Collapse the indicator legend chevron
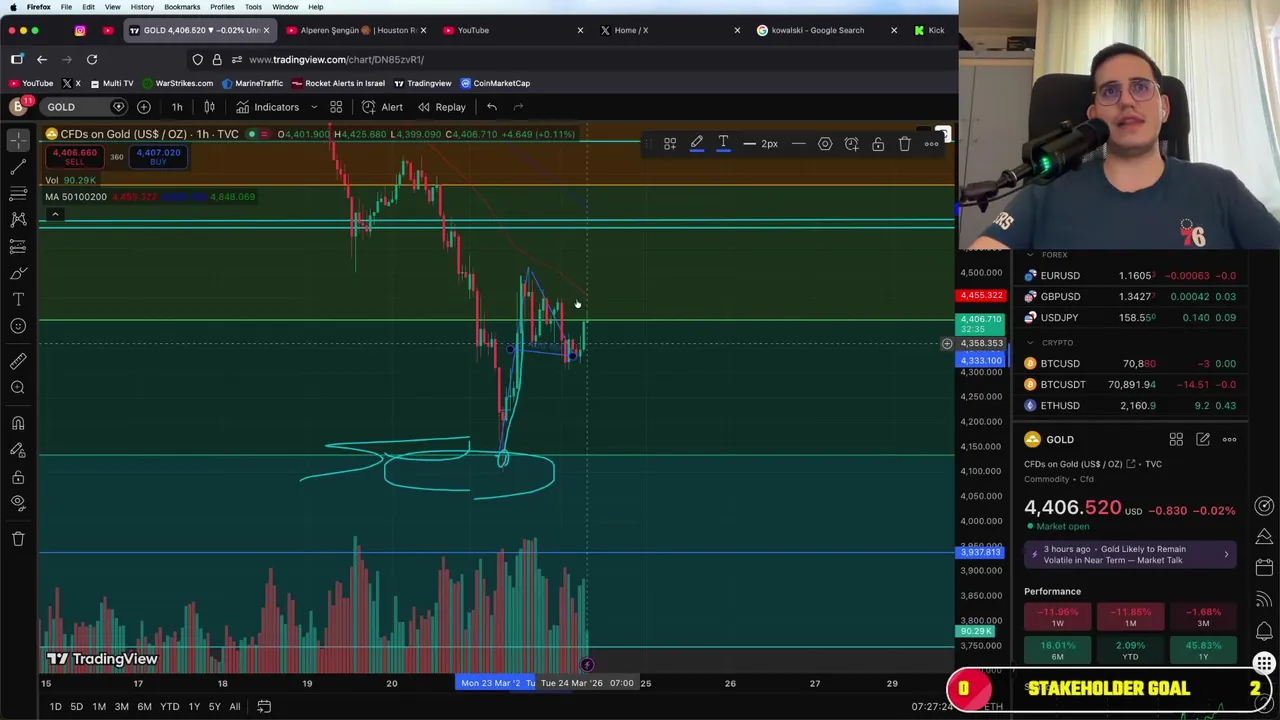 tap(55, 214)
